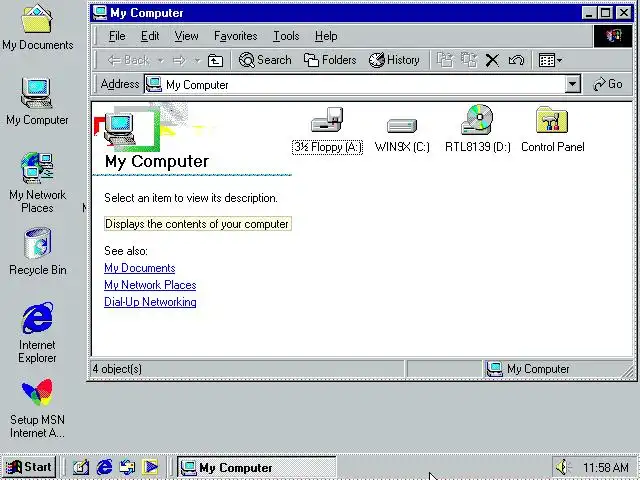Screen dimensions: 640x480
Task: Open the Back history dropdown arrow
Action: (x=161, y=60)
